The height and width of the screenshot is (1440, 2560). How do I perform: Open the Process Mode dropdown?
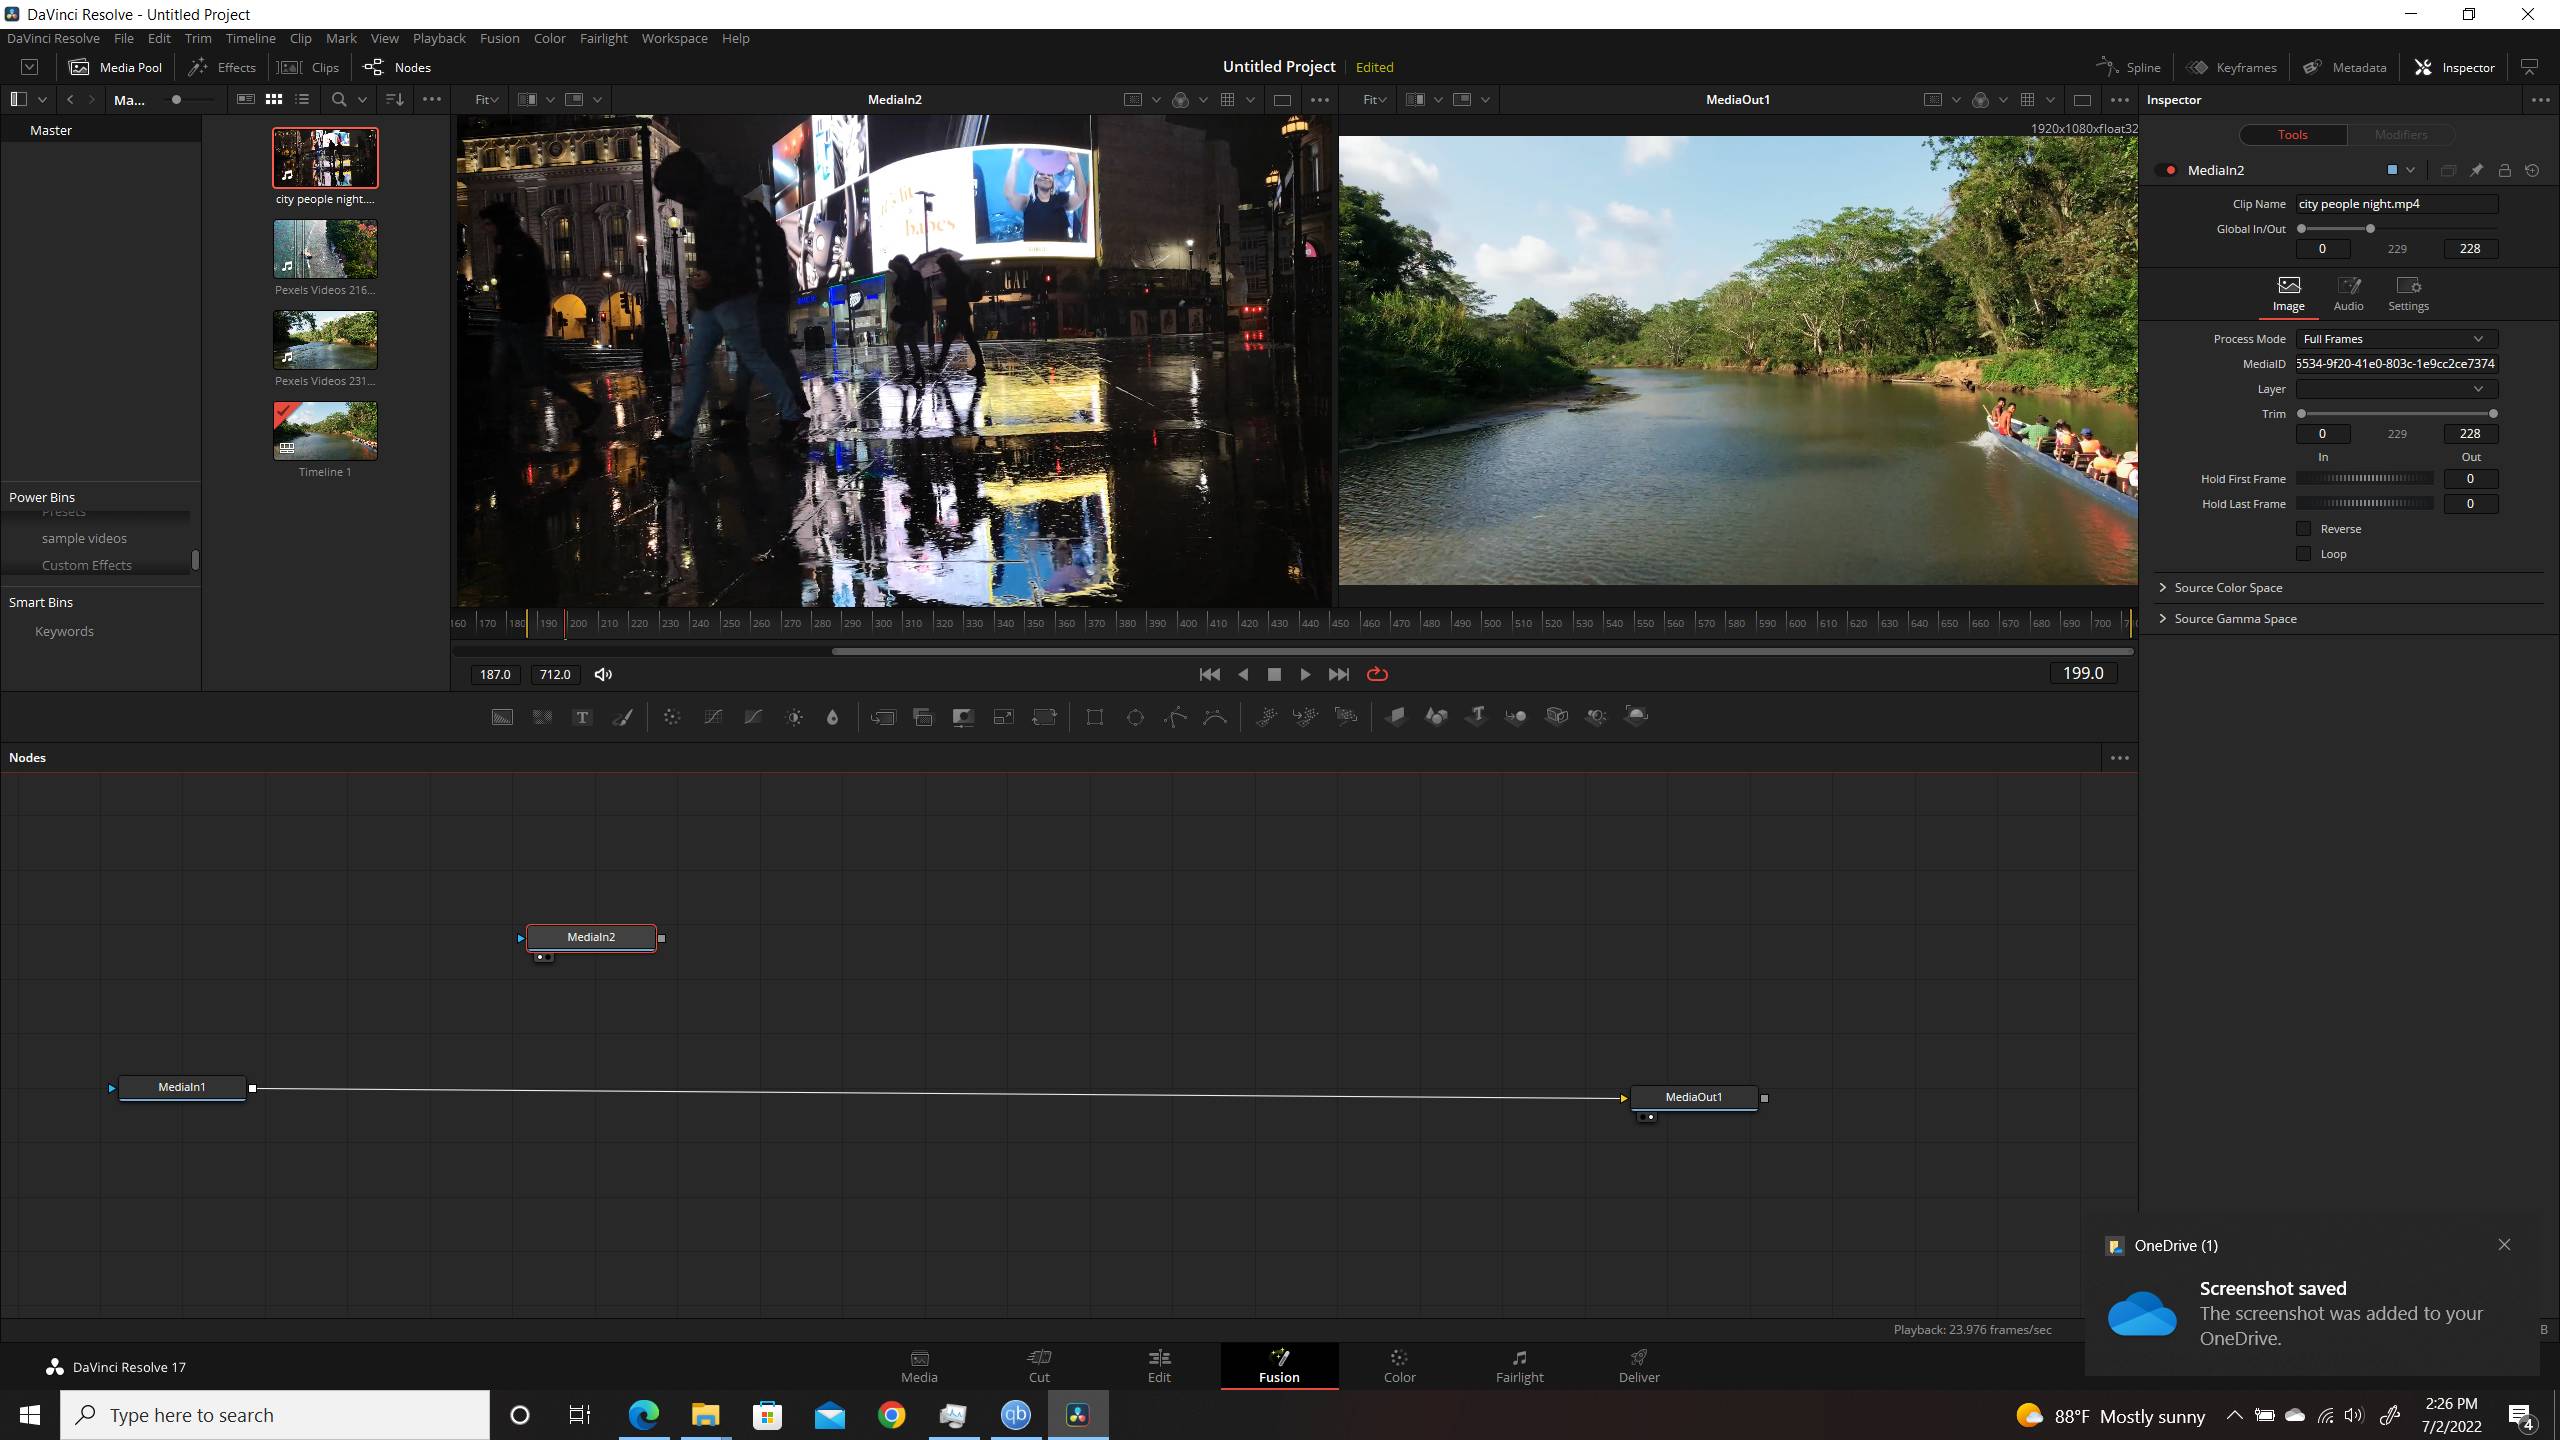pos(2396,339)
